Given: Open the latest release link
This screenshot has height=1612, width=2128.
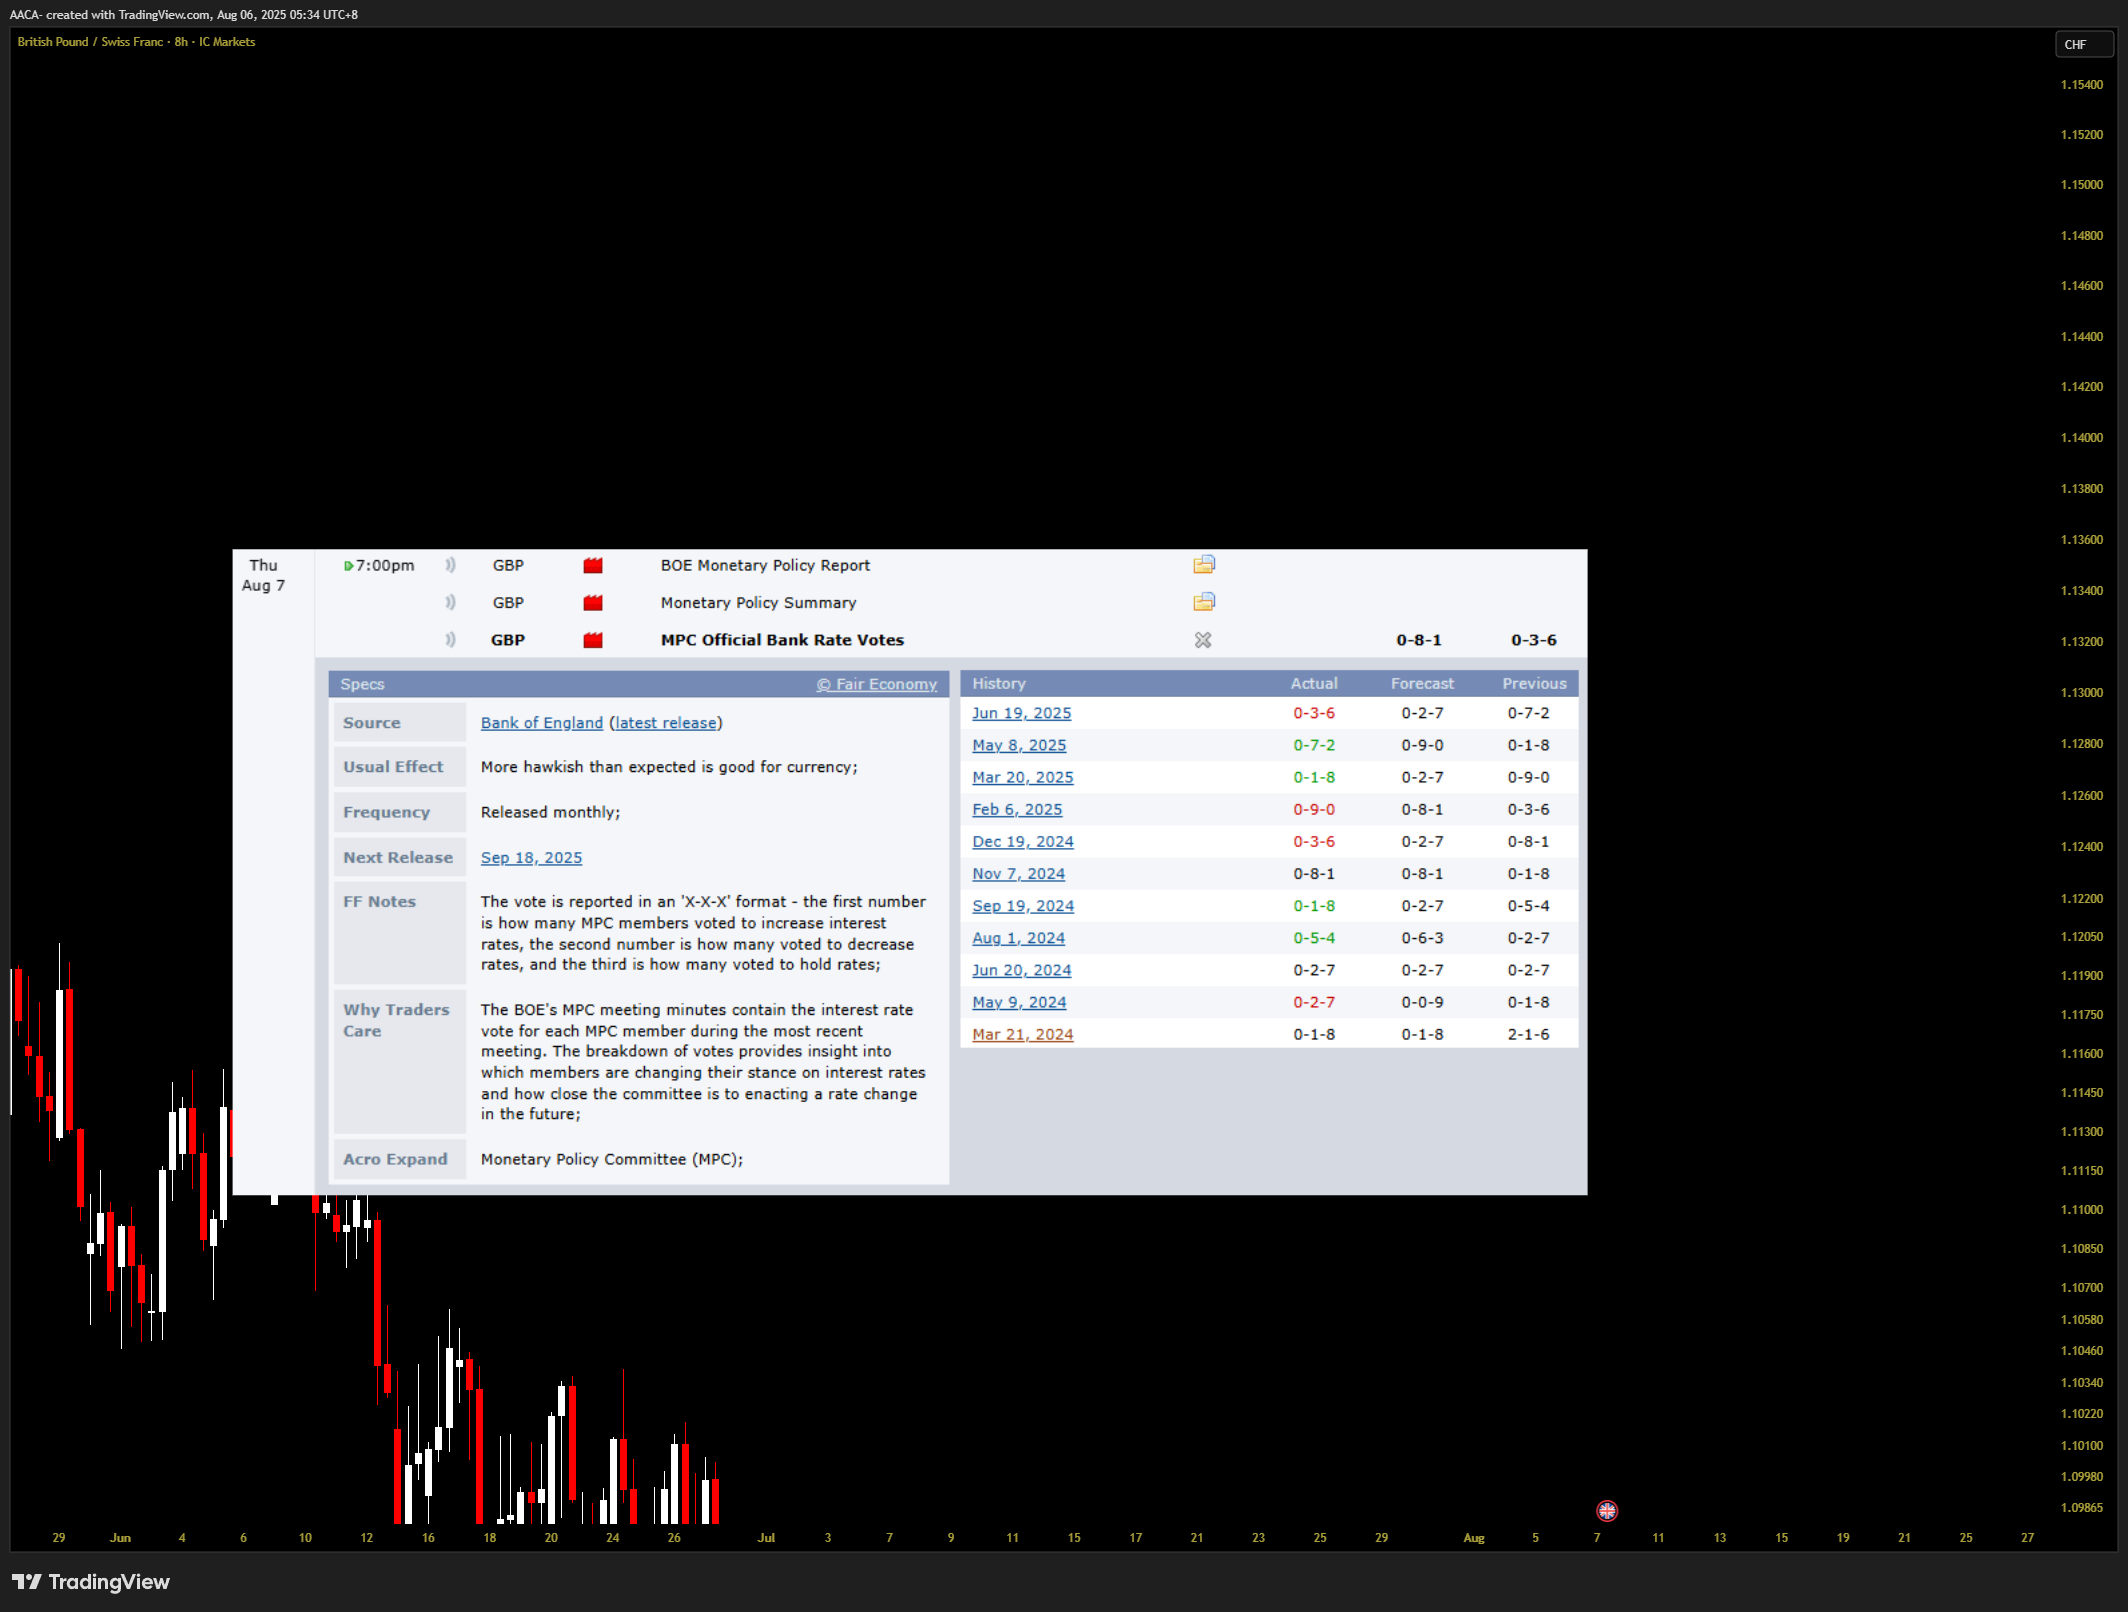Looking at the screenshot, I should click(x=666, y=723).
